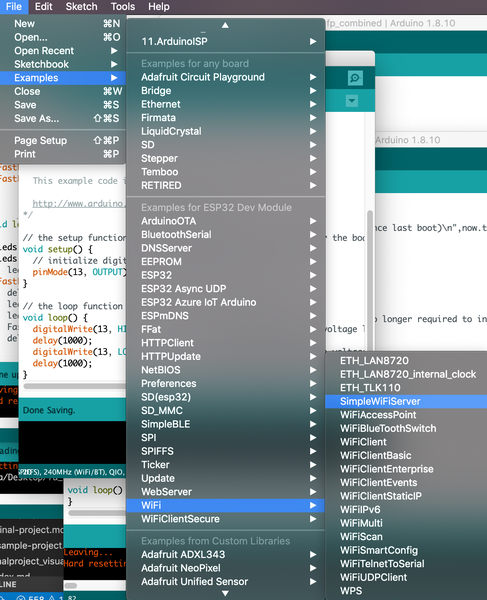Choose Save As... in File menu

coord(63,119)
